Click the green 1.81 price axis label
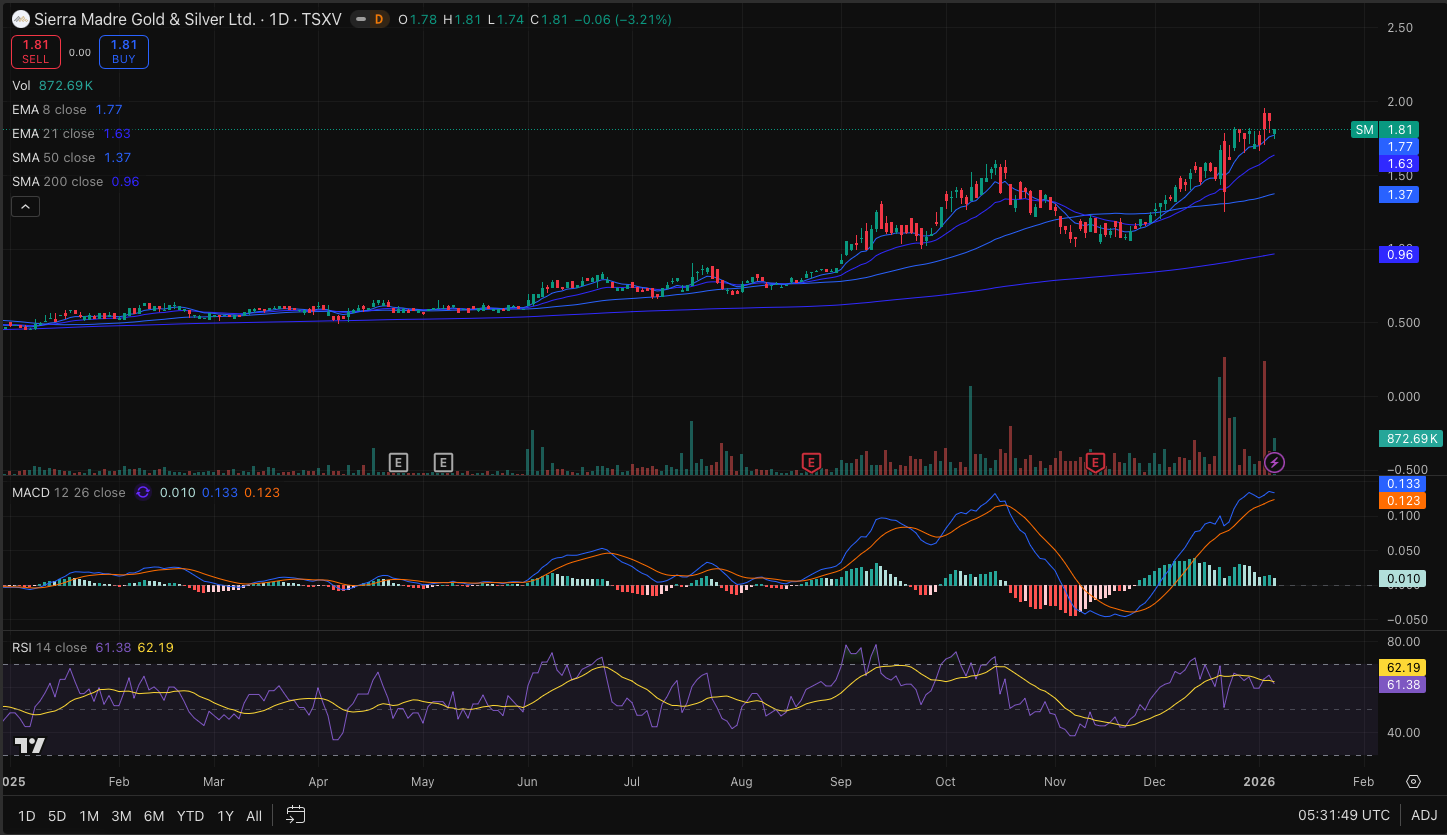This screenshot has width=1447, height=835. tap(1401, 129)
